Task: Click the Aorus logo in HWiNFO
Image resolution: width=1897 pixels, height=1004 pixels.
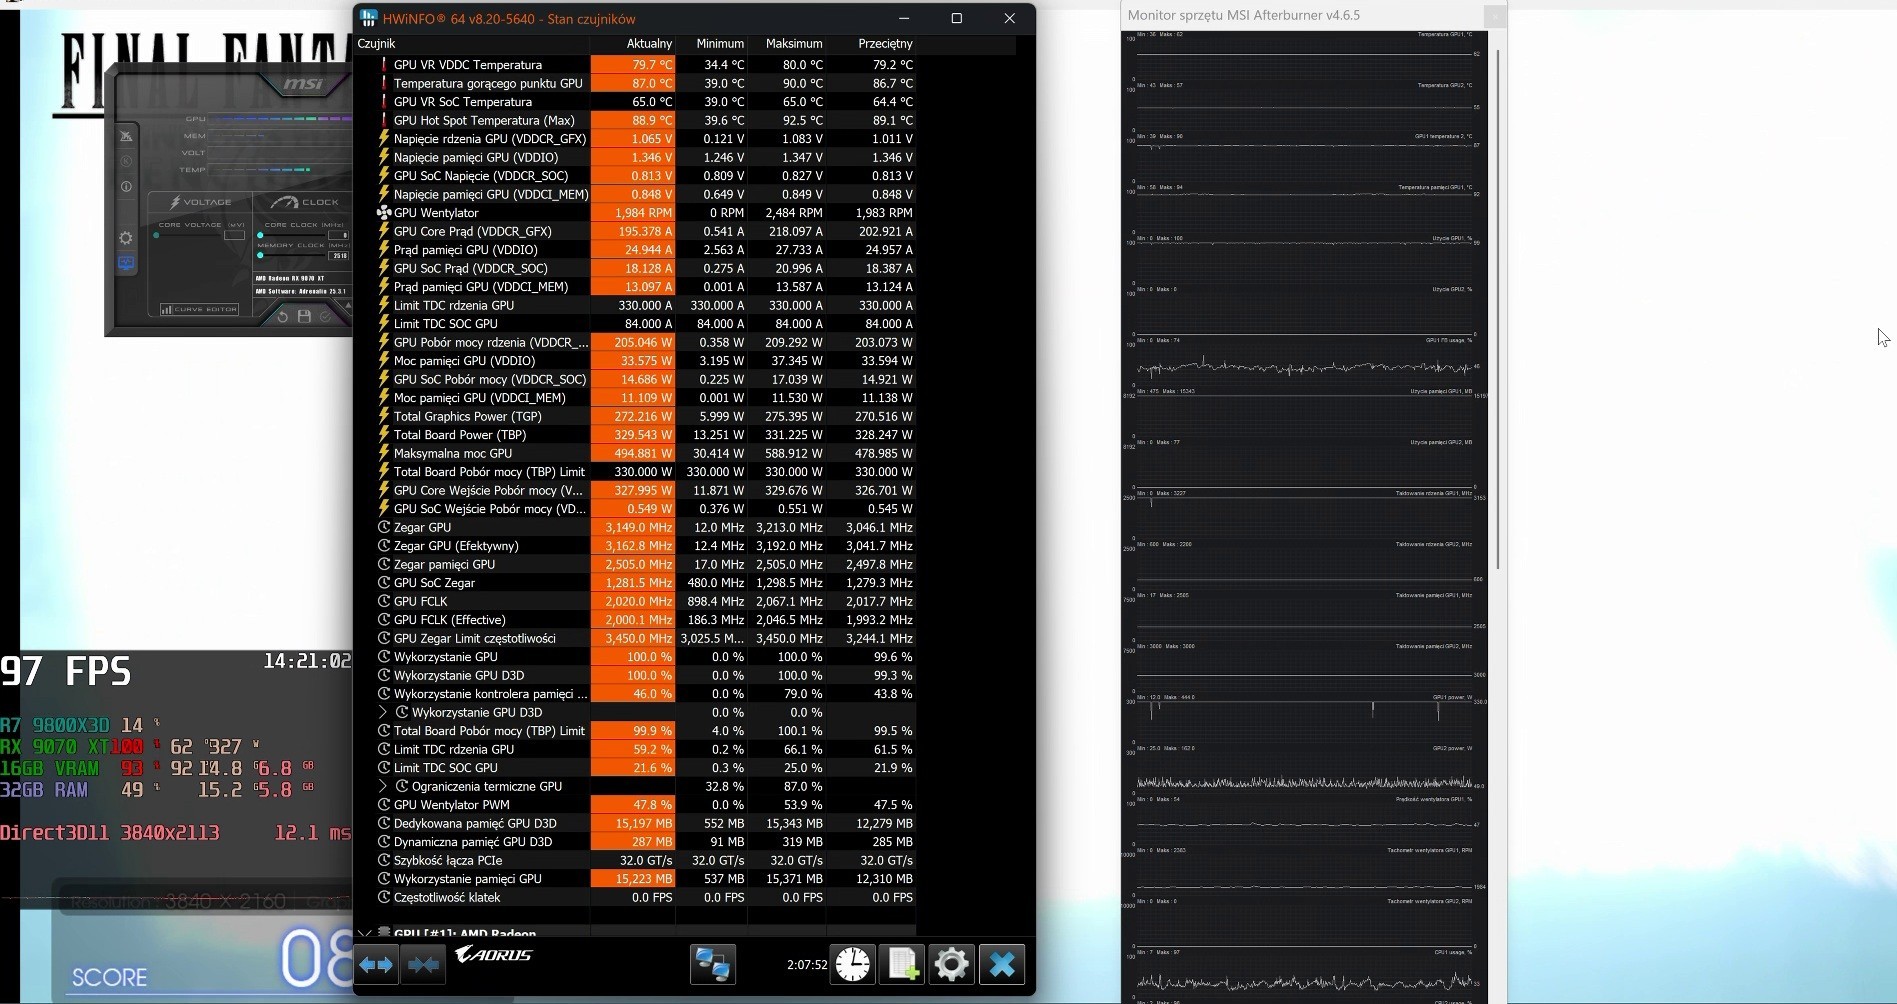Action: [x=494, y=955]
